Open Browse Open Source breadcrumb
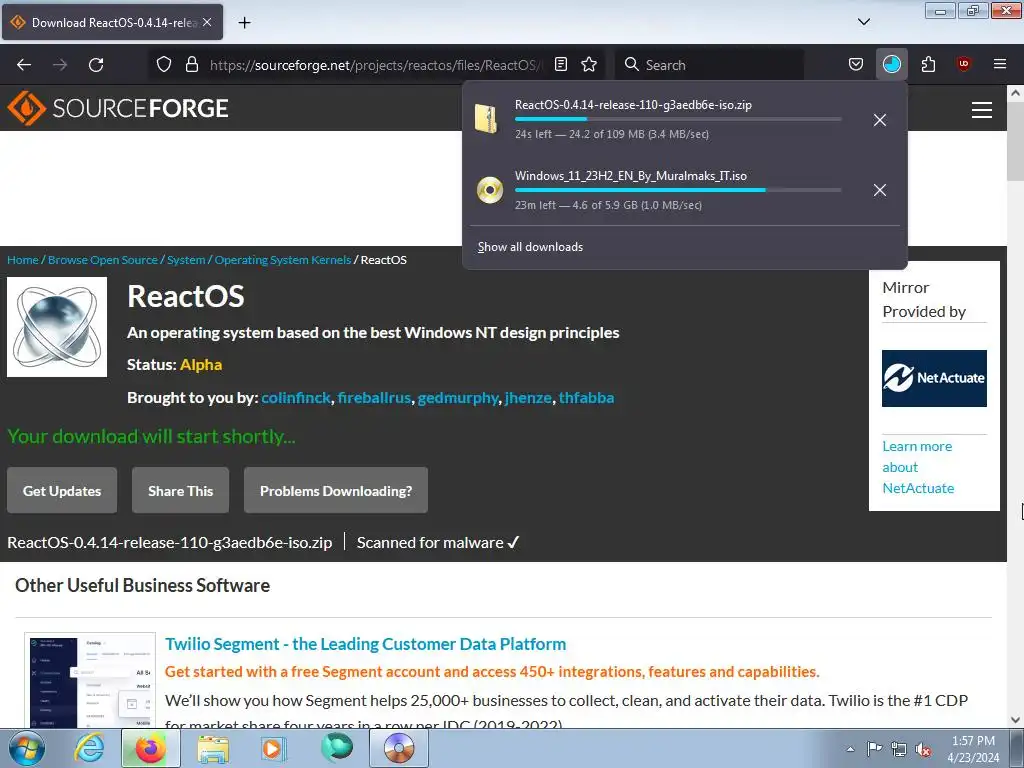Image resolution: width=1024 pixels, height=768 pixels. pos(103,260)
